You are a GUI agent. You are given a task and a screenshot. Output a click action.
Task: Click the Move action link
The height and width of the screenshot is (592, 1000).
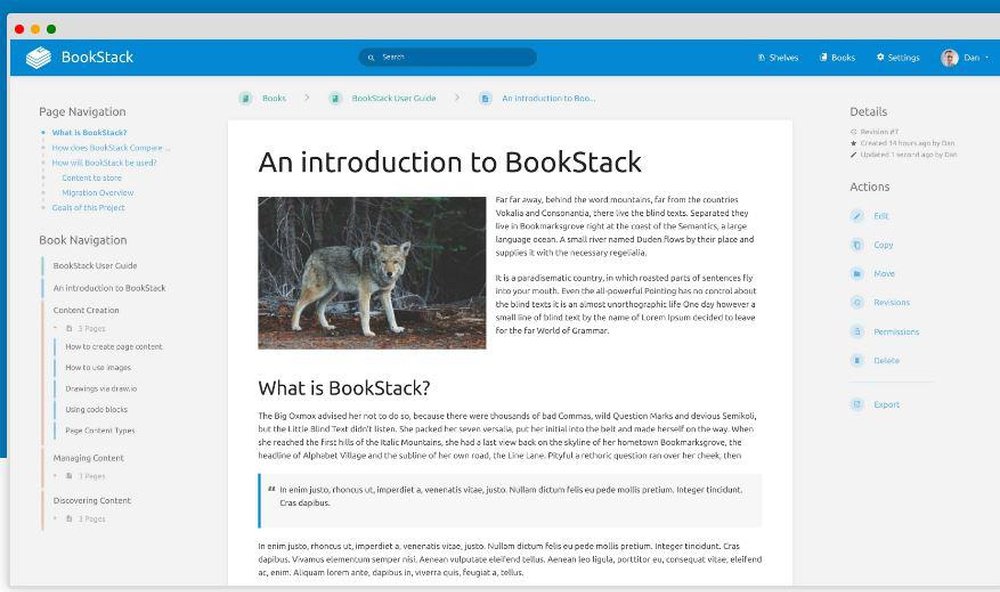[x=884, y=274]
